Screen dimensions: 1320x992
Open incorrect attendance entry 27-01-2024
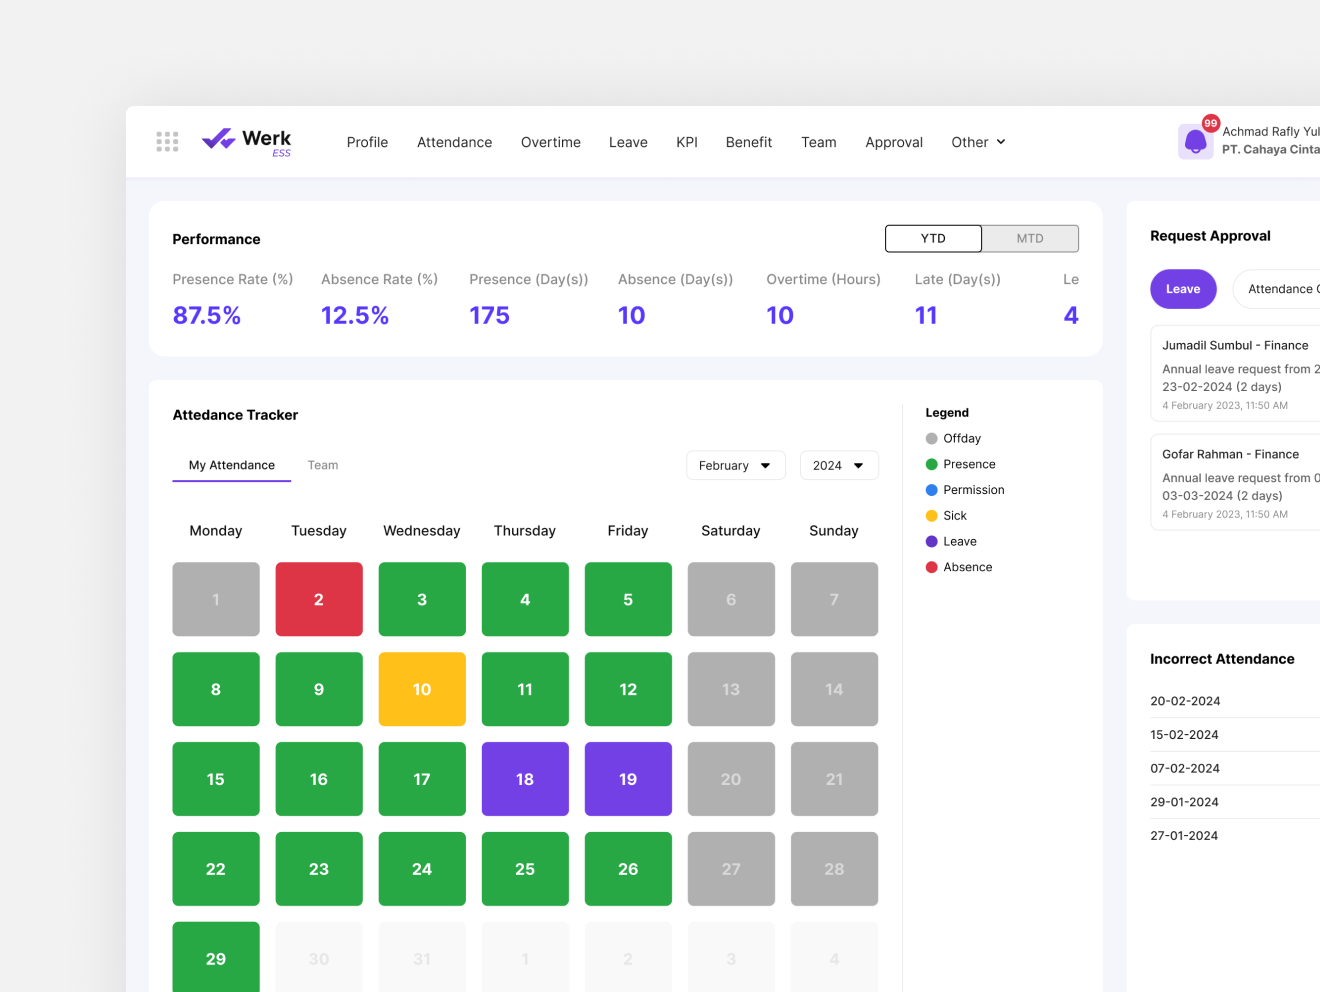1235,836
